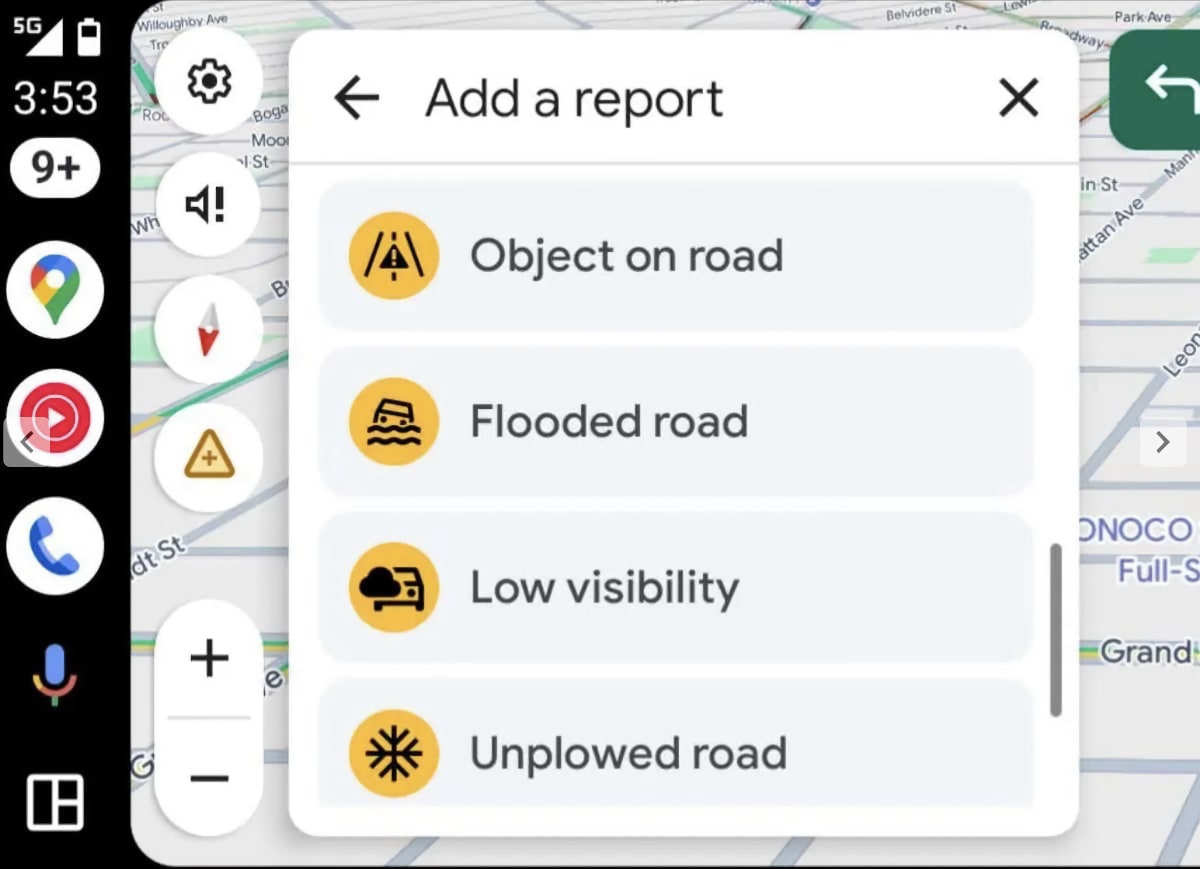Open the map settings gear
The width and height of the screenshot is (1200, 869).
pyautogui.click(x=208, y=81)
